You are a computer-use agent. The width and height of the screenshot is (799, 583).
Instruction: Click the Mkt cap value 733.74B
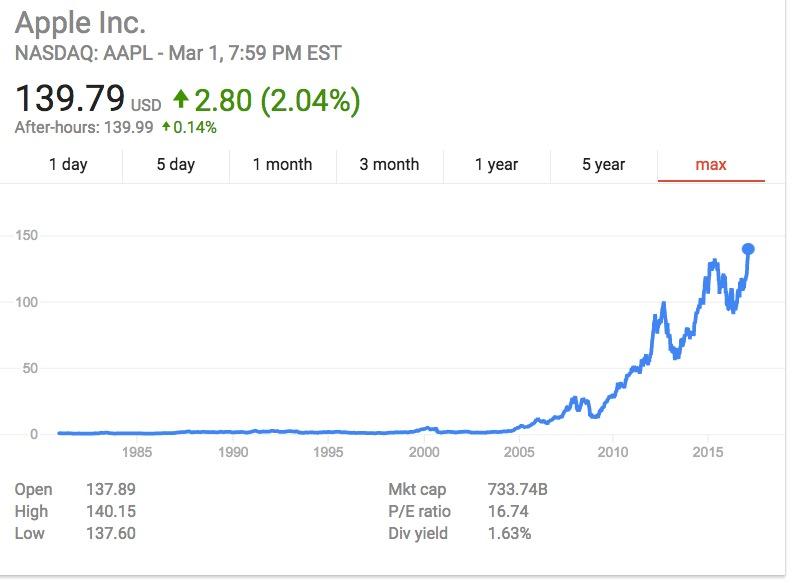[514, 489]
